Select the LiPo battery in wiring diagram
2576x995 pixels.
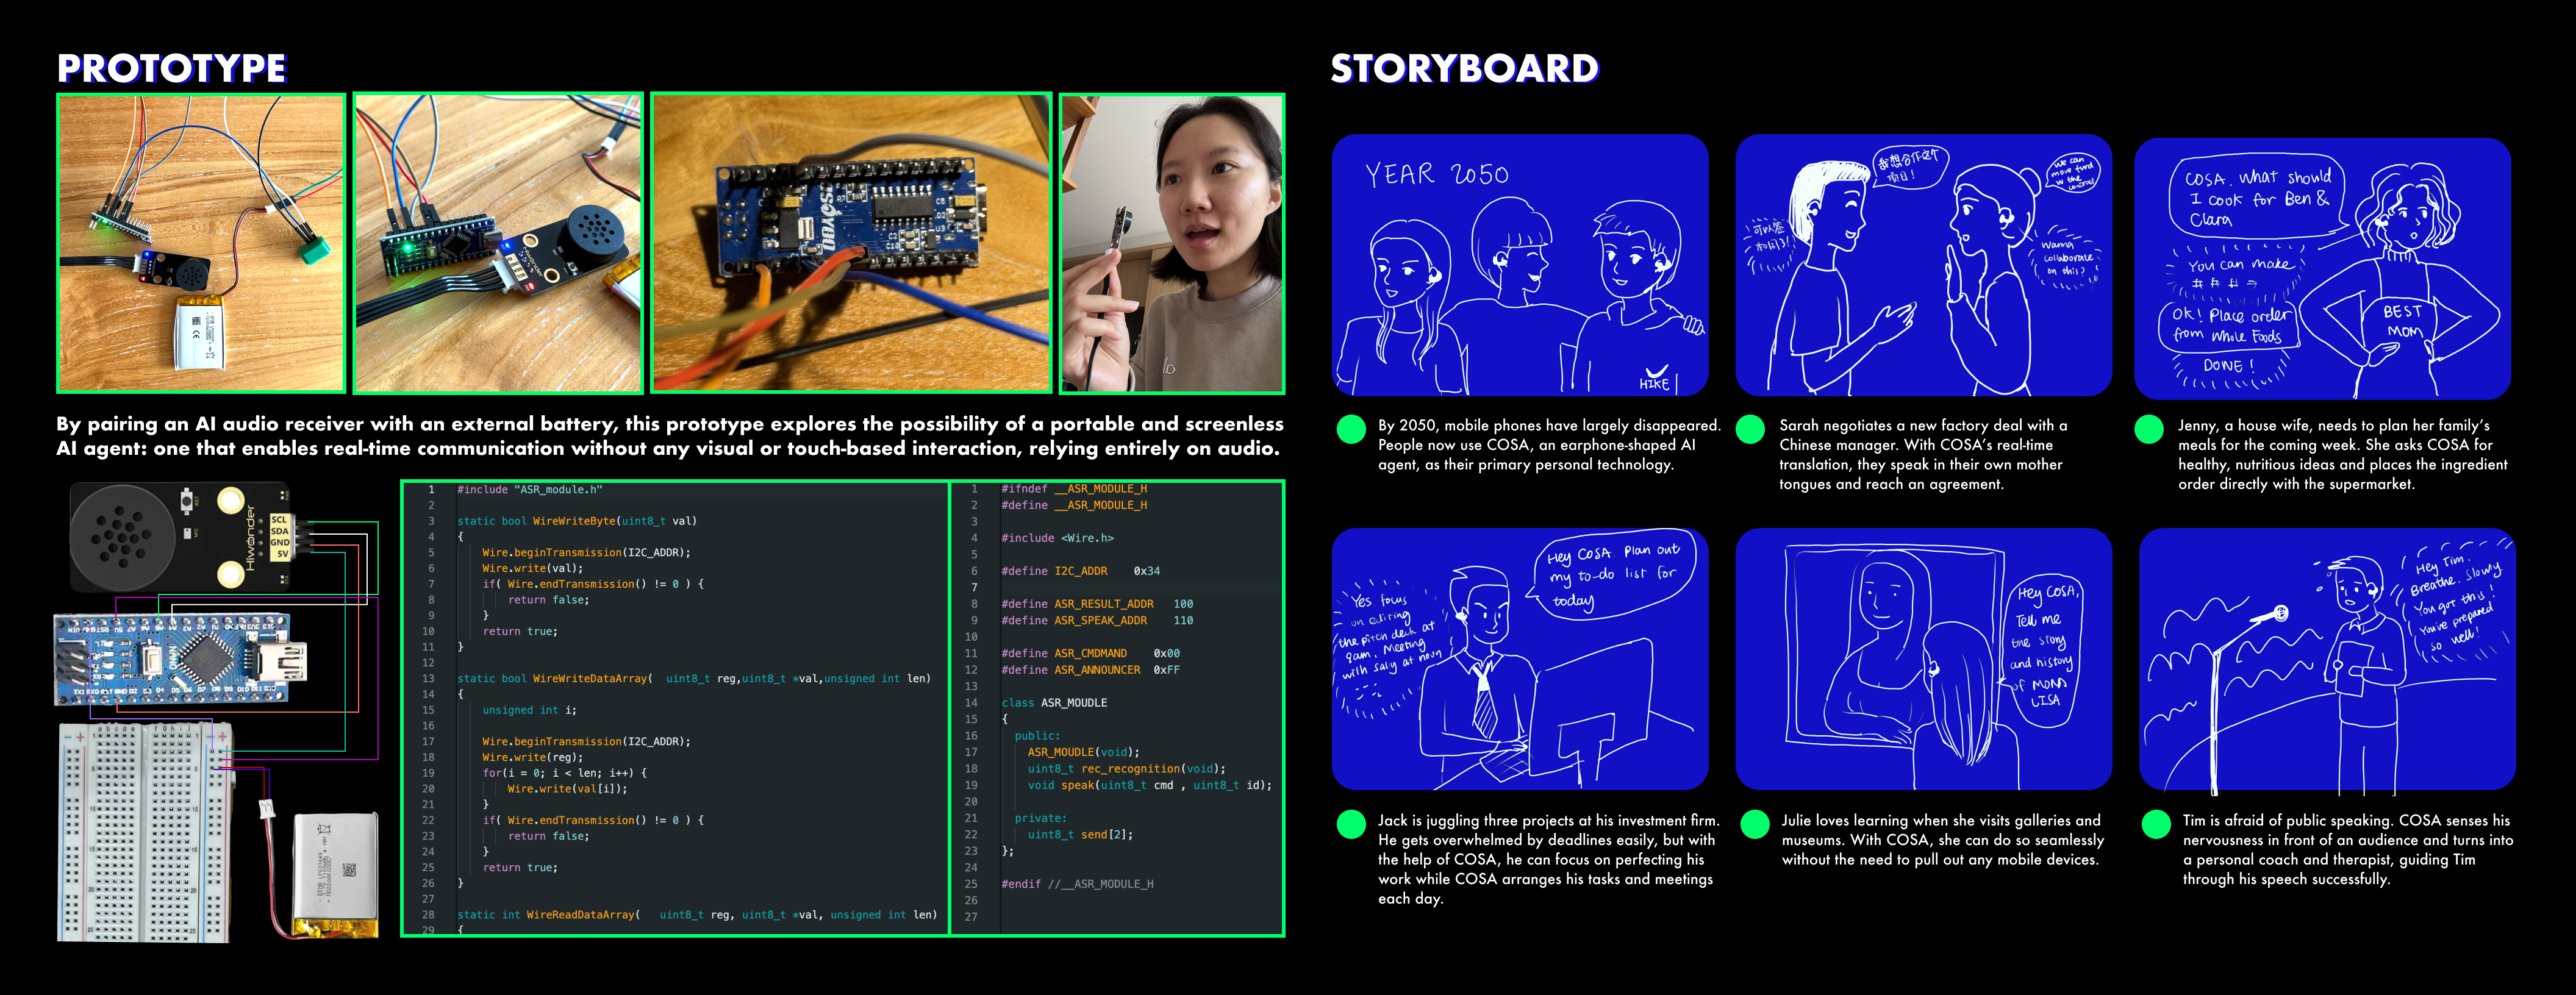click(337, 874)
